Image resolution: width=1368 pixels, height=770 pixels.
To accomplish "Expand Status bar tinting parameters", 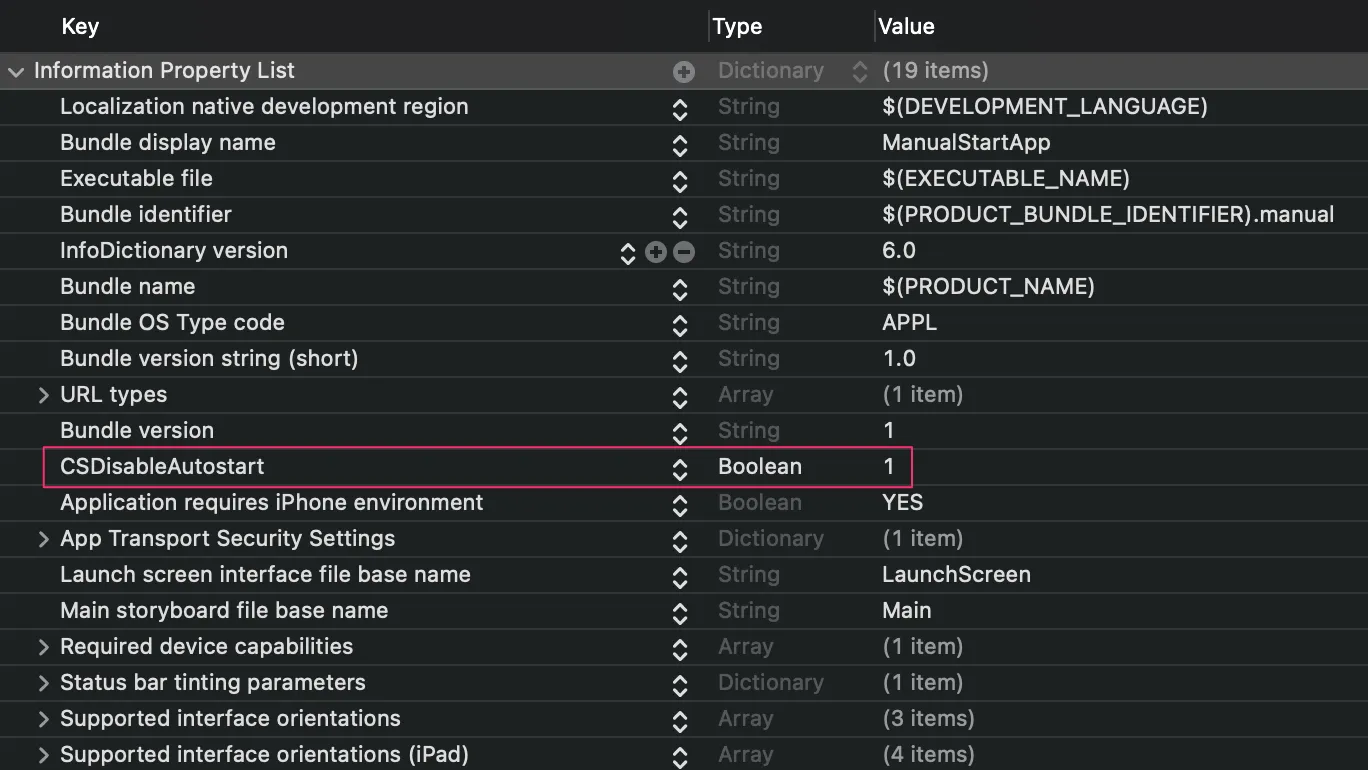I will pos(43,683).
